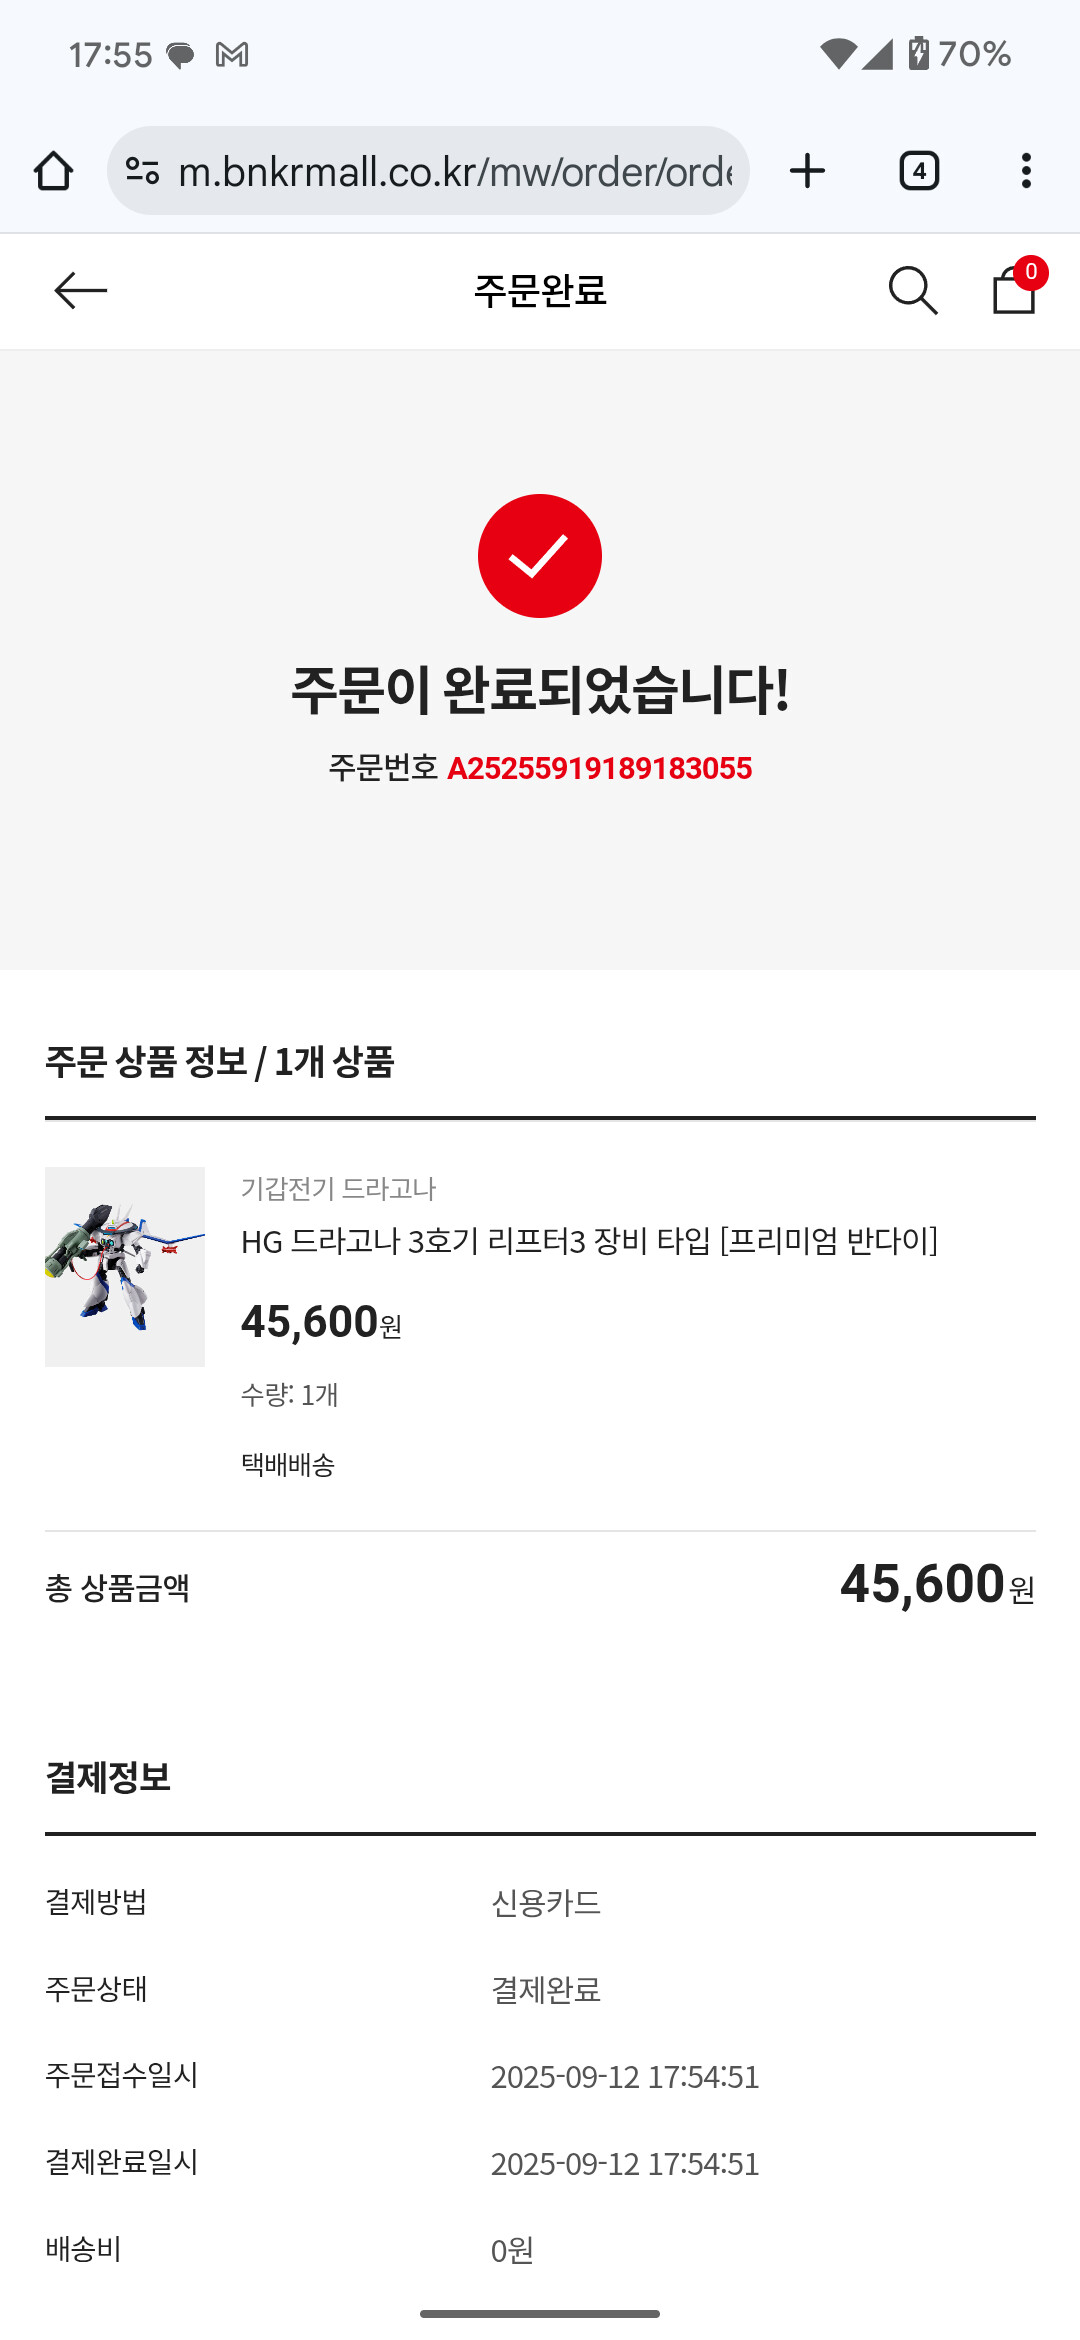Viewport: 1080px width, 2340px height.
Task: Open the shopping cart icon
Action: click(x=1014, y=290)
